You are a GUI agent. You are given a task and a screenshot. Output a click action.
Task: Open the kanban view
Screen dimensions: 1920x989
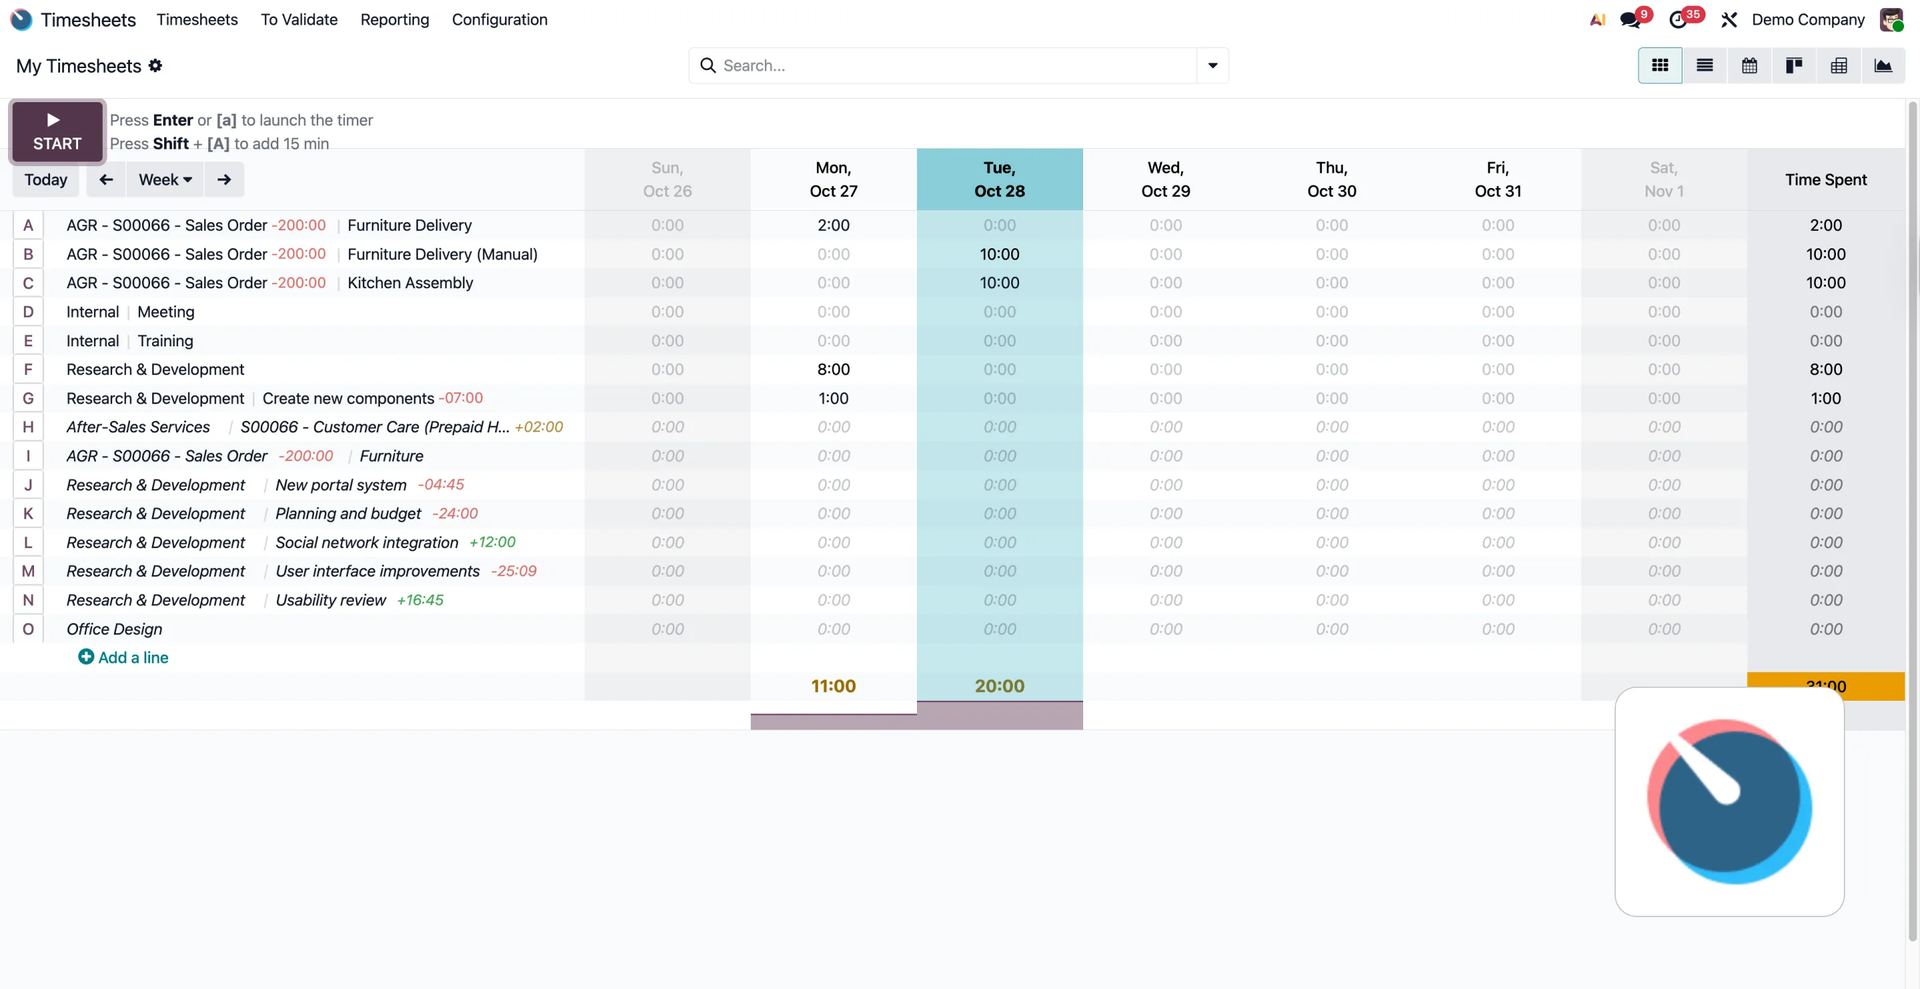click(x=1794, y=66)
